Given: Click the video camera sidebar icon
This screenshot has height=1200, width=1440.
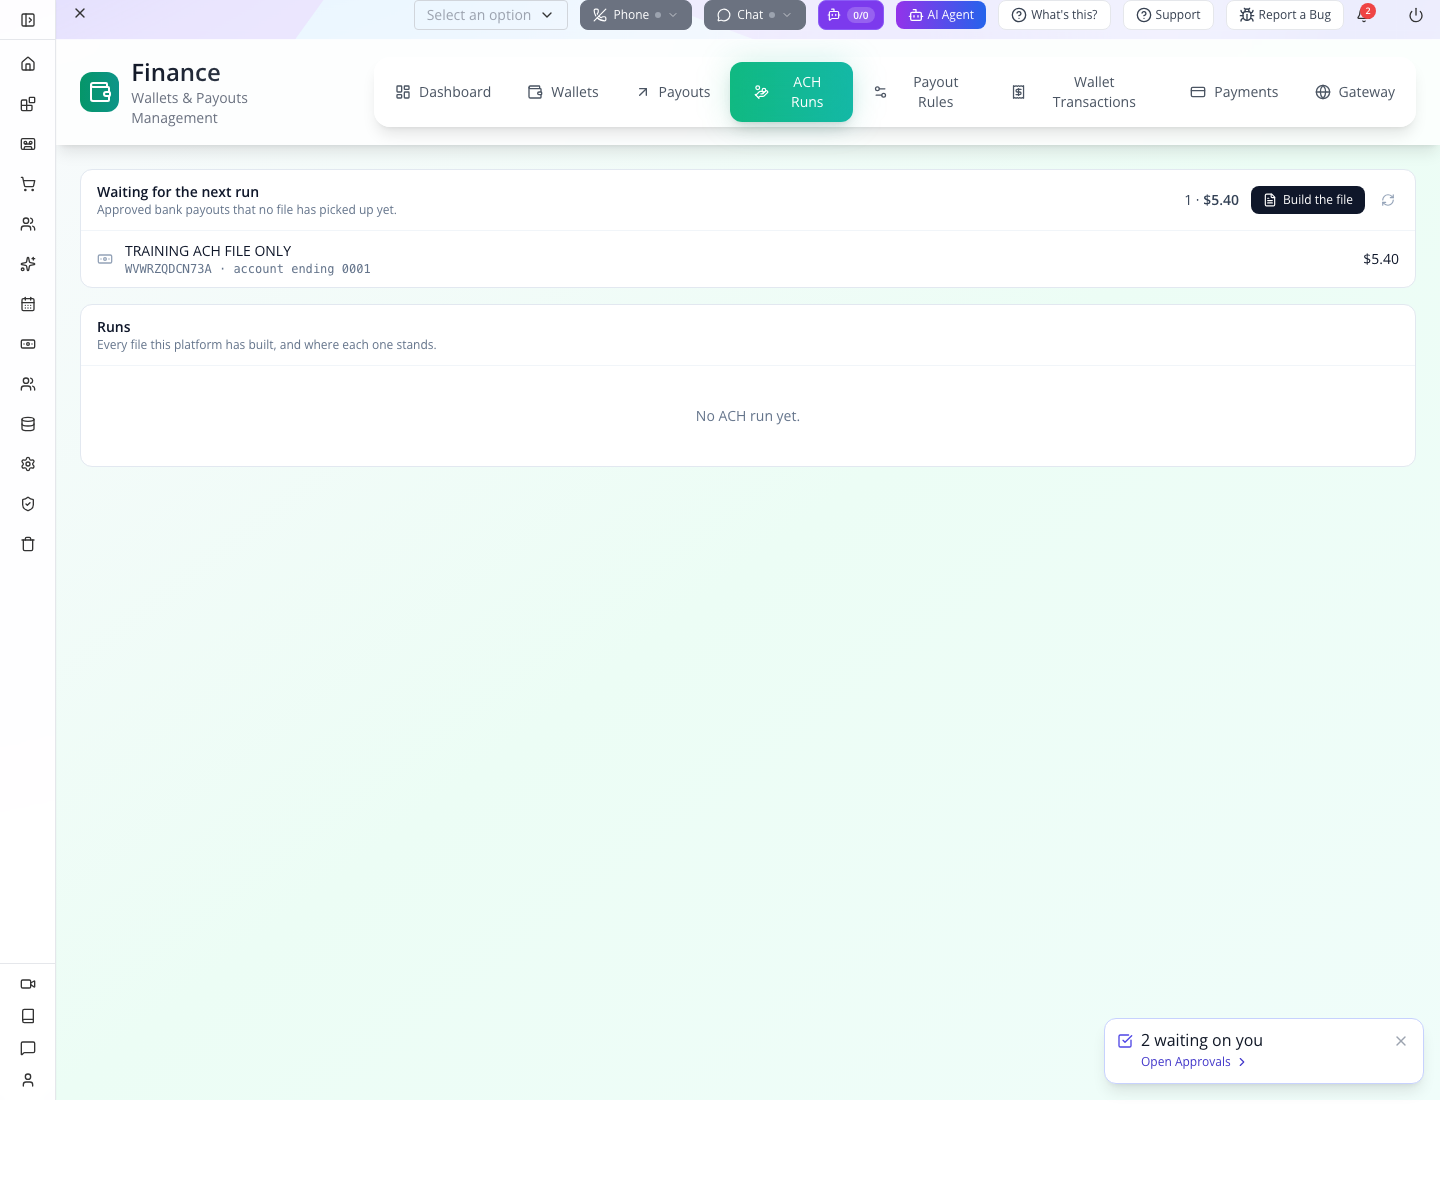Looking at the screenshot, I should pyautogui.click(x=28, y=984).
